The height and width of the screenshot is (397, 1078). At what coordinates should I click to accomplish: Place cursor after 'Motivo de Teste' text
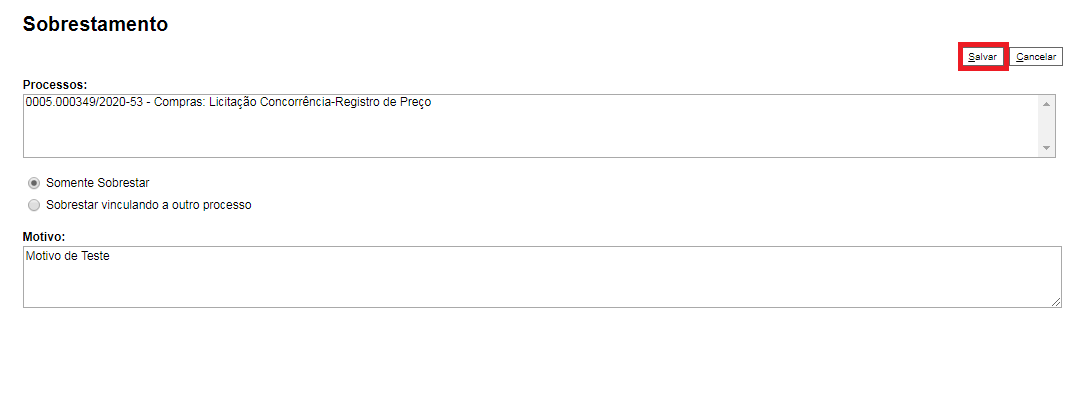coord(111,256)
